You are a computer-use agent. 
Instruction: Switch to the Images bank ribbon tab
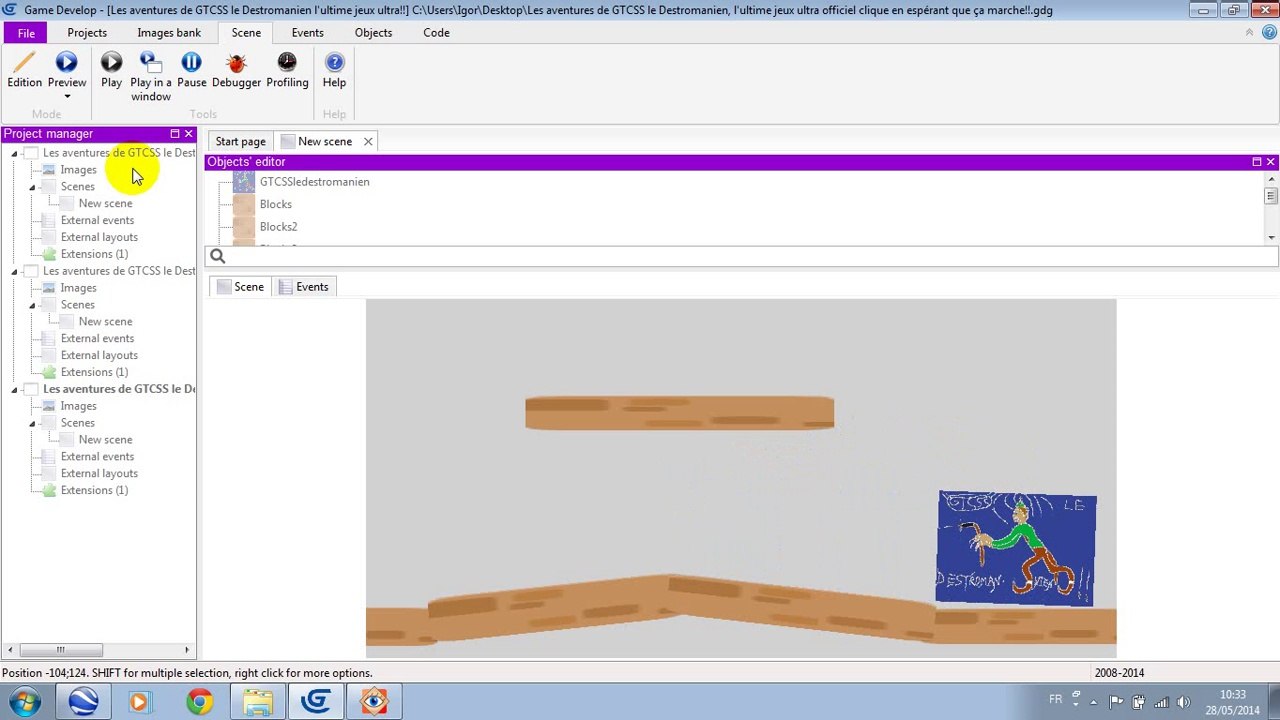coord(169,33)
